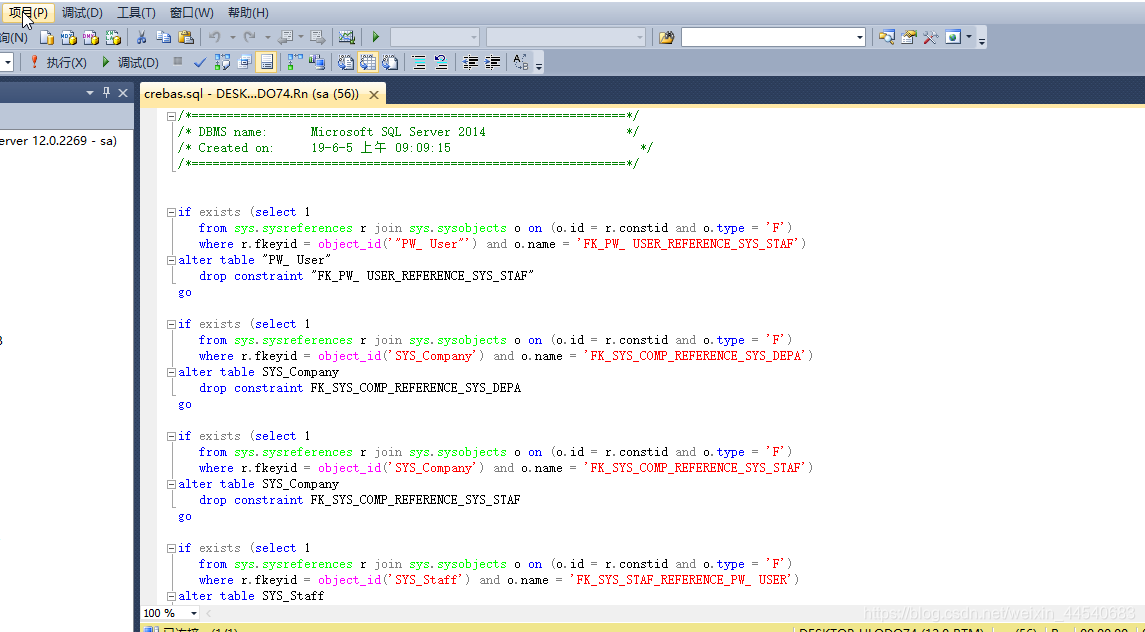Open the Solution Explorer window icon
Screen dimensions: 1145x632
886,37
